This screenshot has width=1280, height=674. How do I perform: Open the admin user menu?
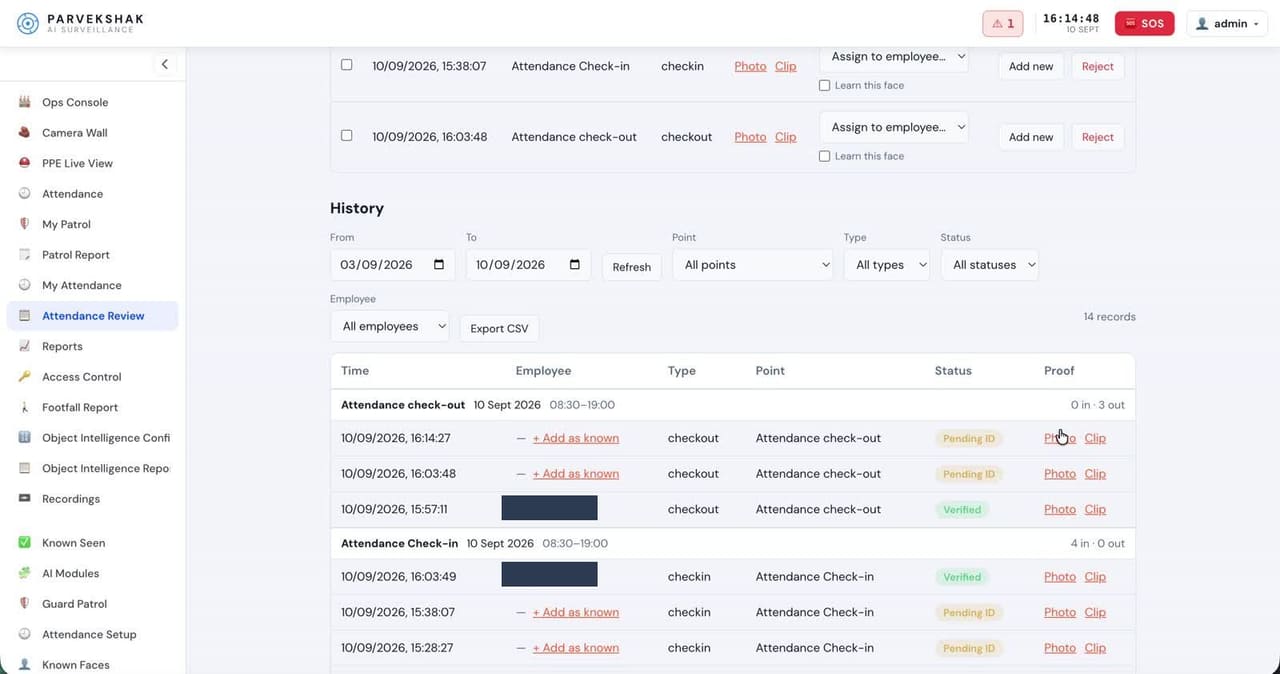click(1227, 23)
